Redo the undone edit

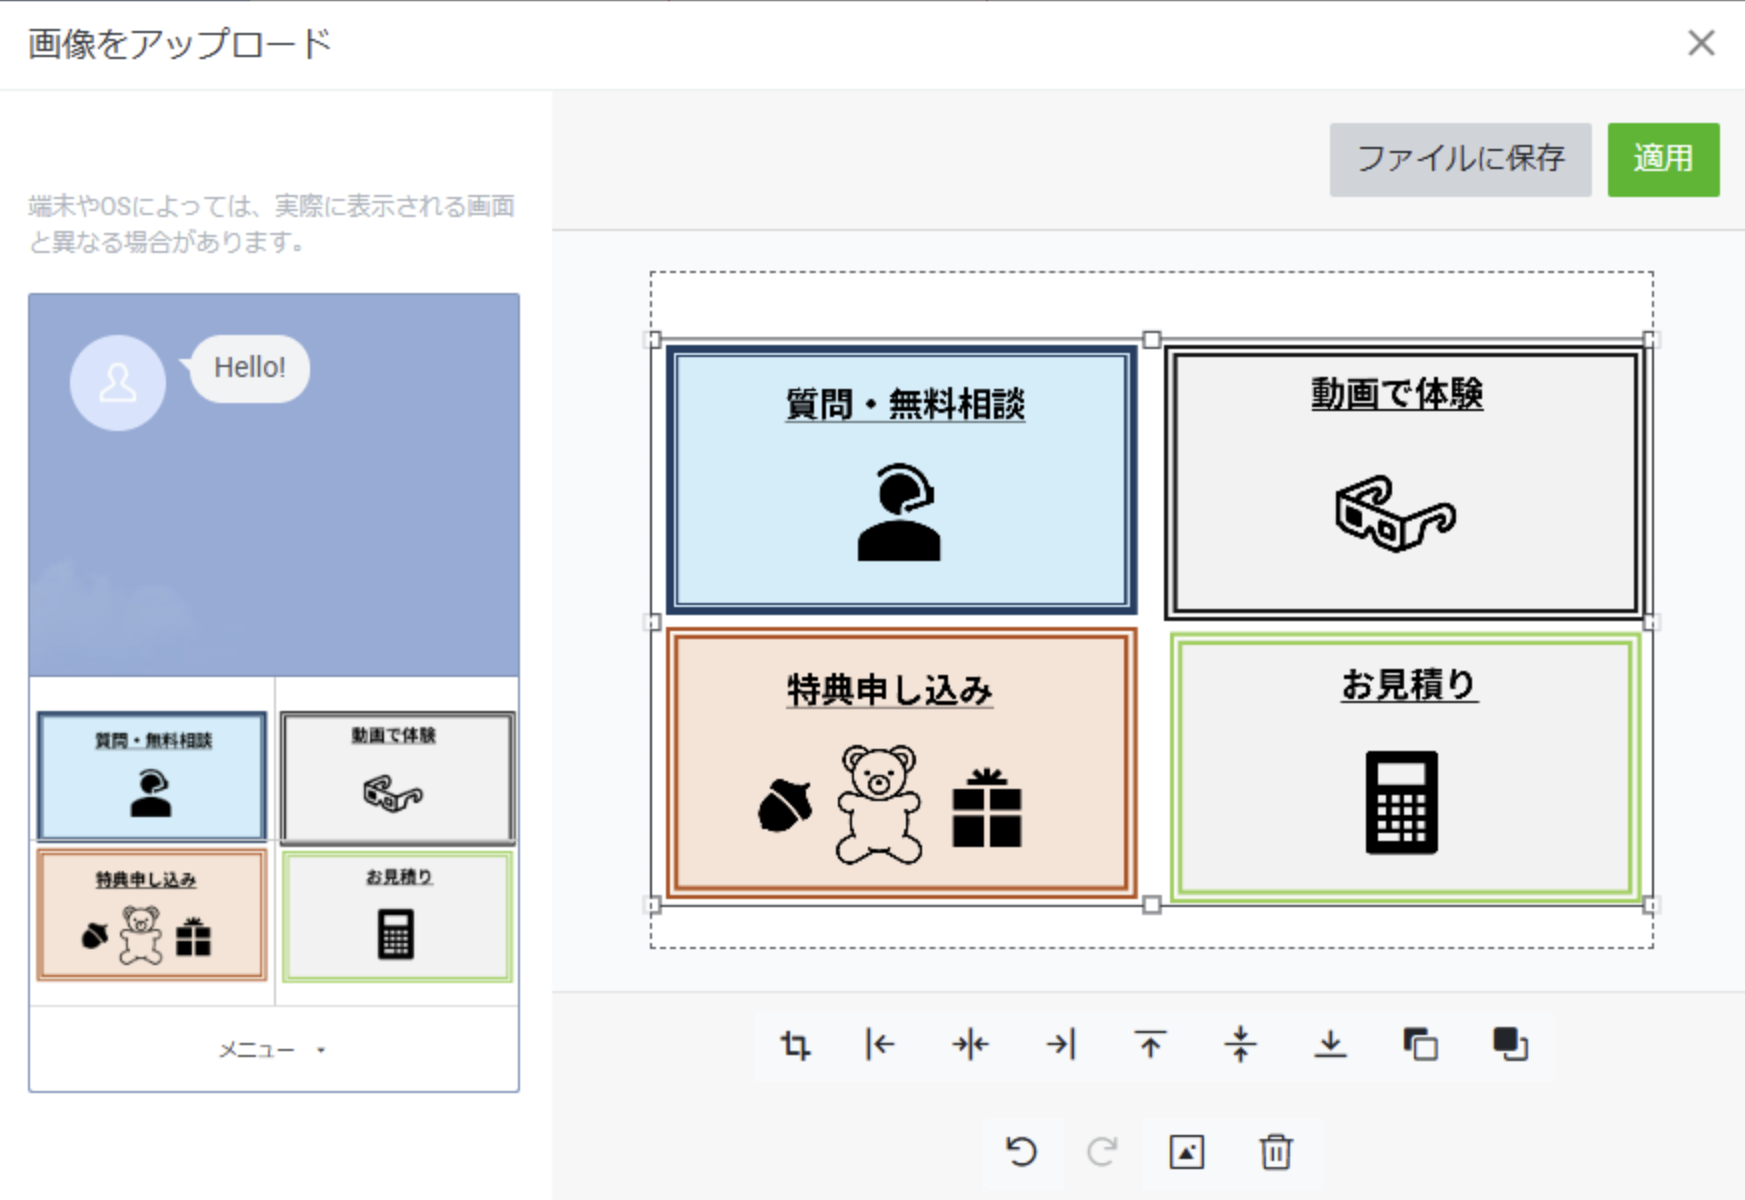pos(1102,1152)
